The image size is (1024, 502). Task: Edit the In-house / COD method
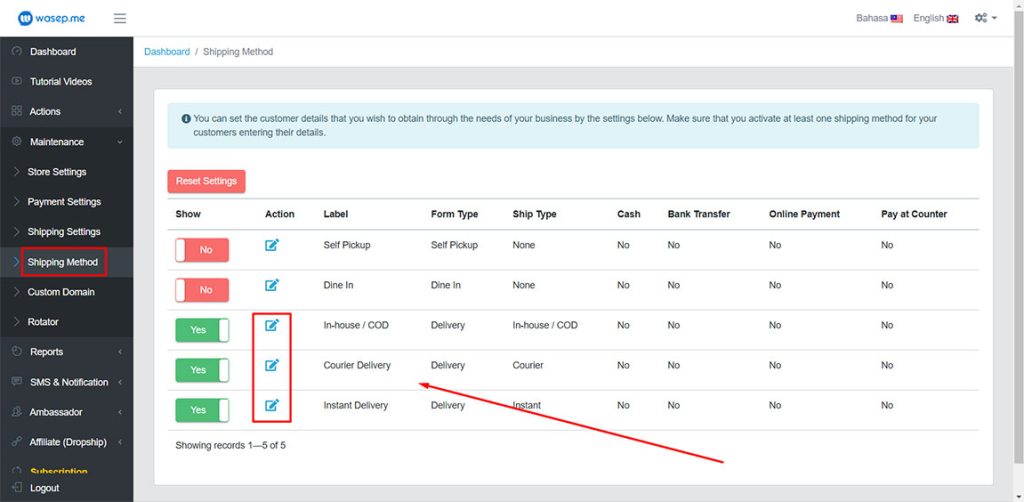coord(272,324)
